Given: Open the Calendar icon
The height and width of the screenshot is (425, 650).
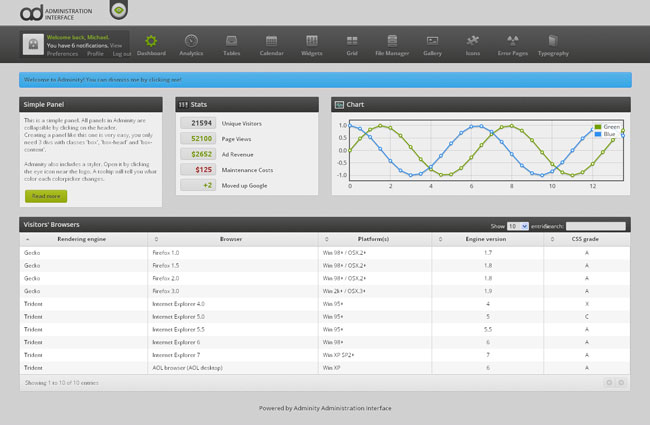Looking at the screenshot, I should [272, 41].
